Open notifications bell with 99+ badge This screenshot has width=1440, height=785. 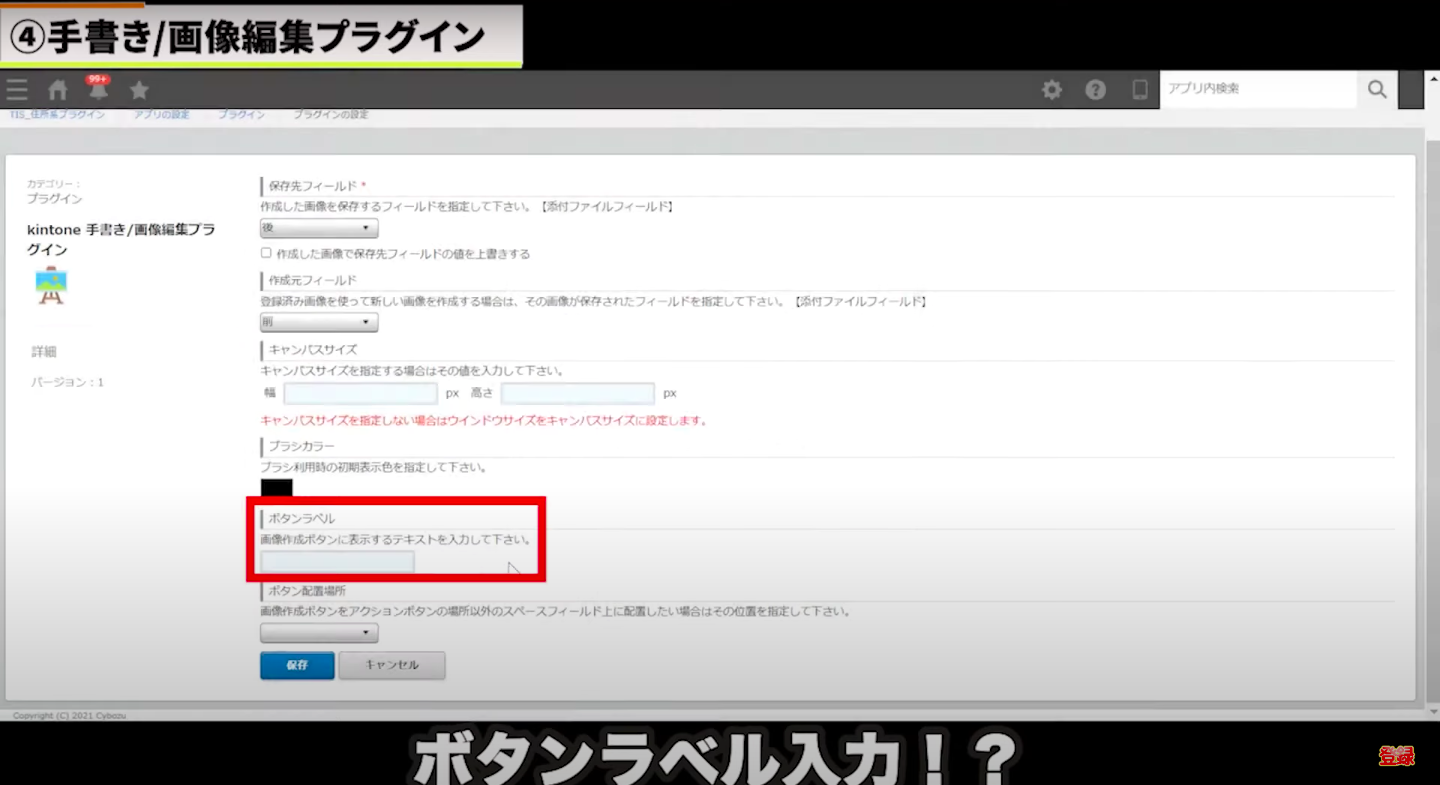[98, 90]
